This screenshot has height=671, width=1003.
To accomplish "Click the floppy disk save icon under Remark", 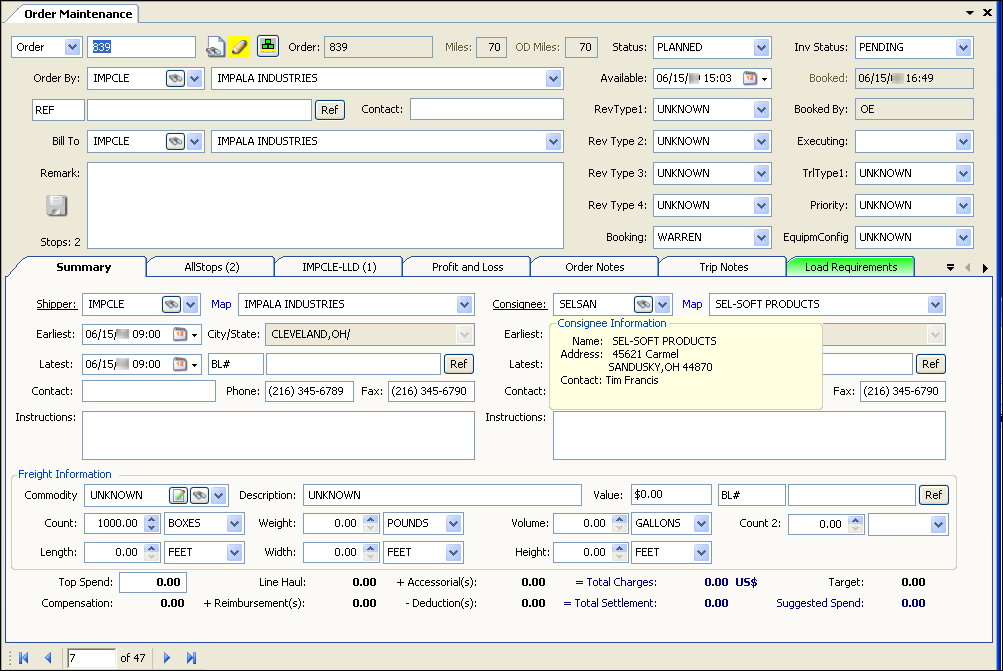I will [x=57, y=206].
